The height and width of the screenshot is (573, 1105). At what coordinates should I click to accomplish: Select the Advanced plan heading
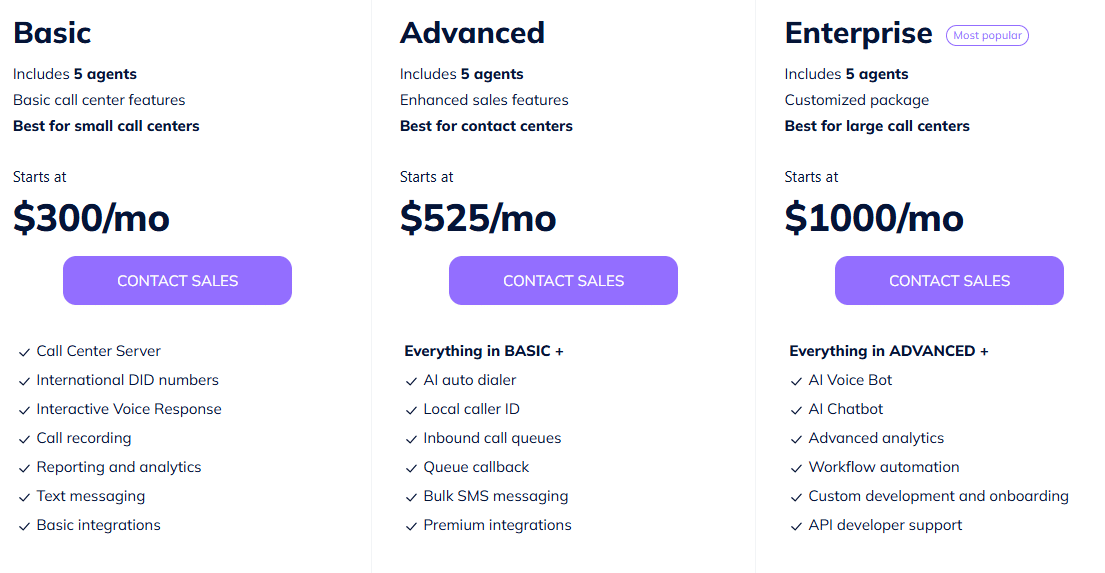pyautogui.click(x=472, y=33)
